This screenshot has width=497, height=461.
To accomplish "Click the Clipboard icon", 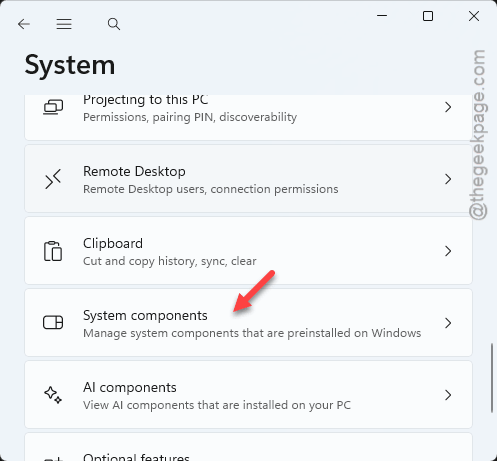I will coord(53,251).
